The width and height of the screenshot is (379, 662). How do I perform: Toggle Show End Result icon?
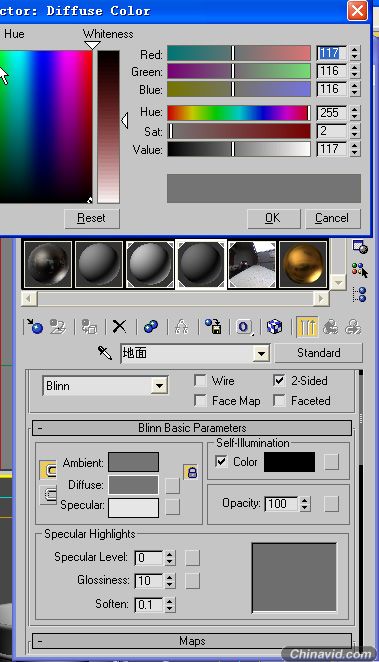point(307,326)
